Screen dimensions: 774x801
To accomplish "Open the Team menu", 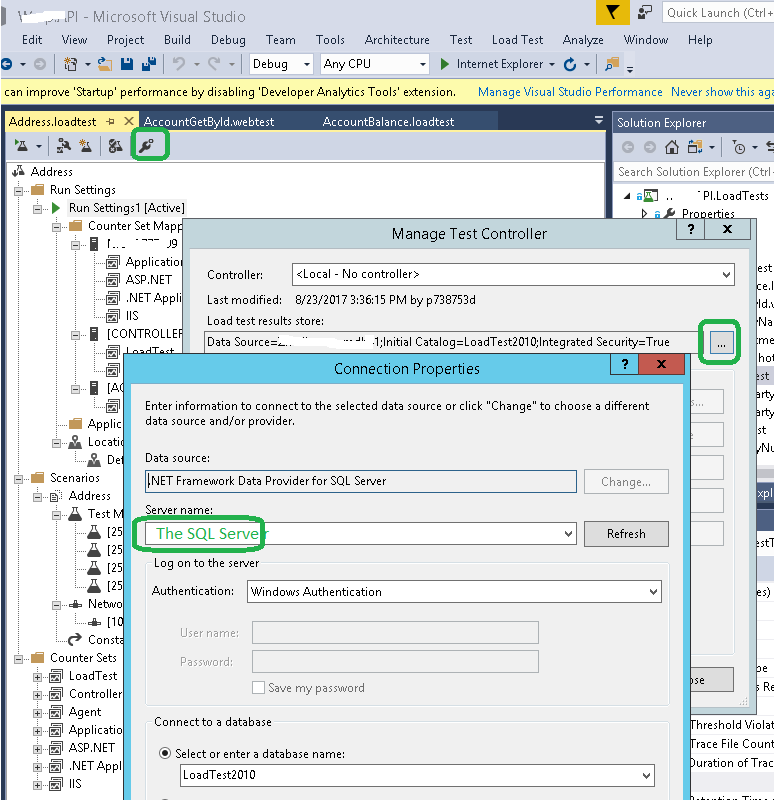I will 280,40.
